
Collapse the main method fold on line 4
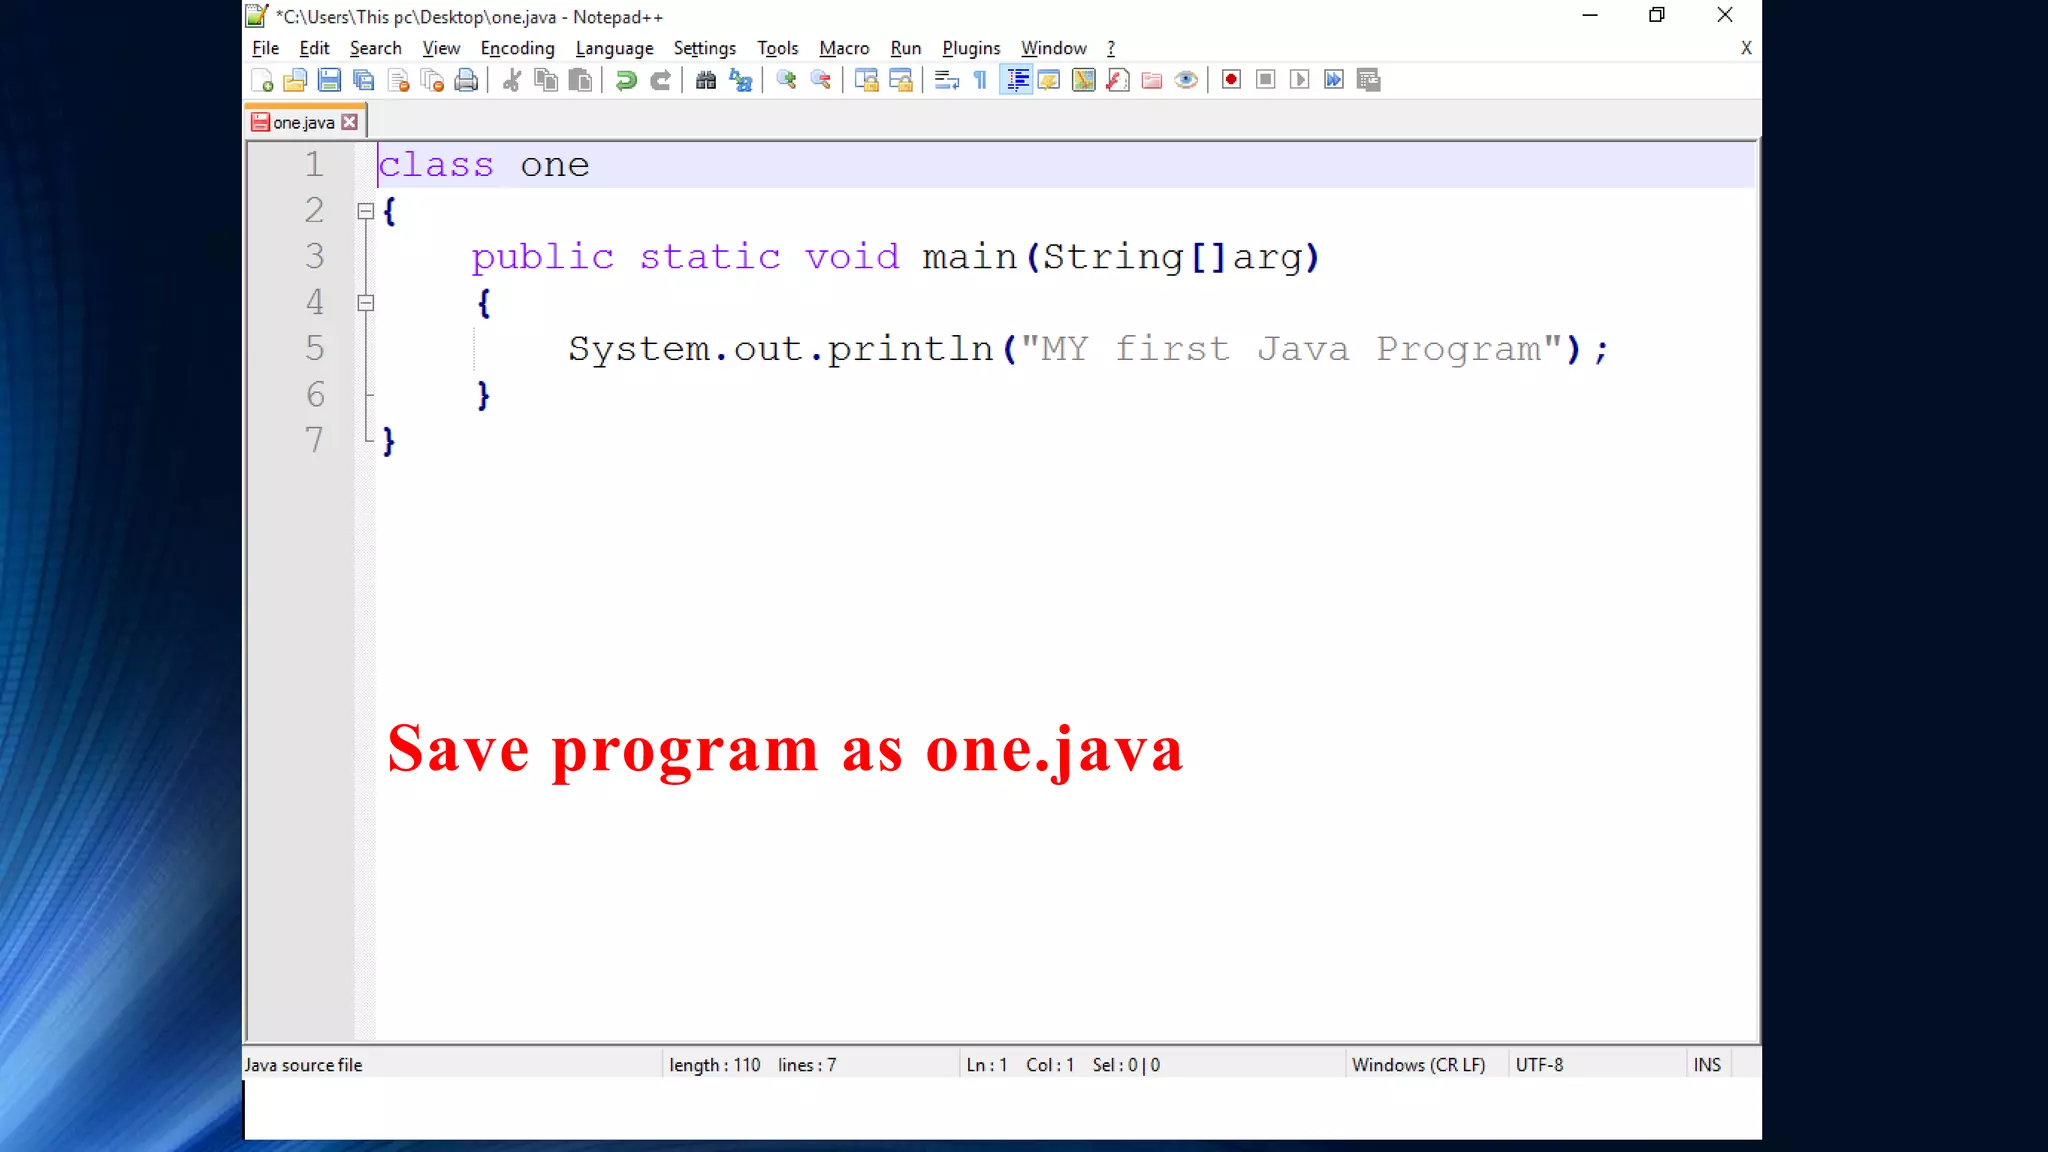pos(366,303)
